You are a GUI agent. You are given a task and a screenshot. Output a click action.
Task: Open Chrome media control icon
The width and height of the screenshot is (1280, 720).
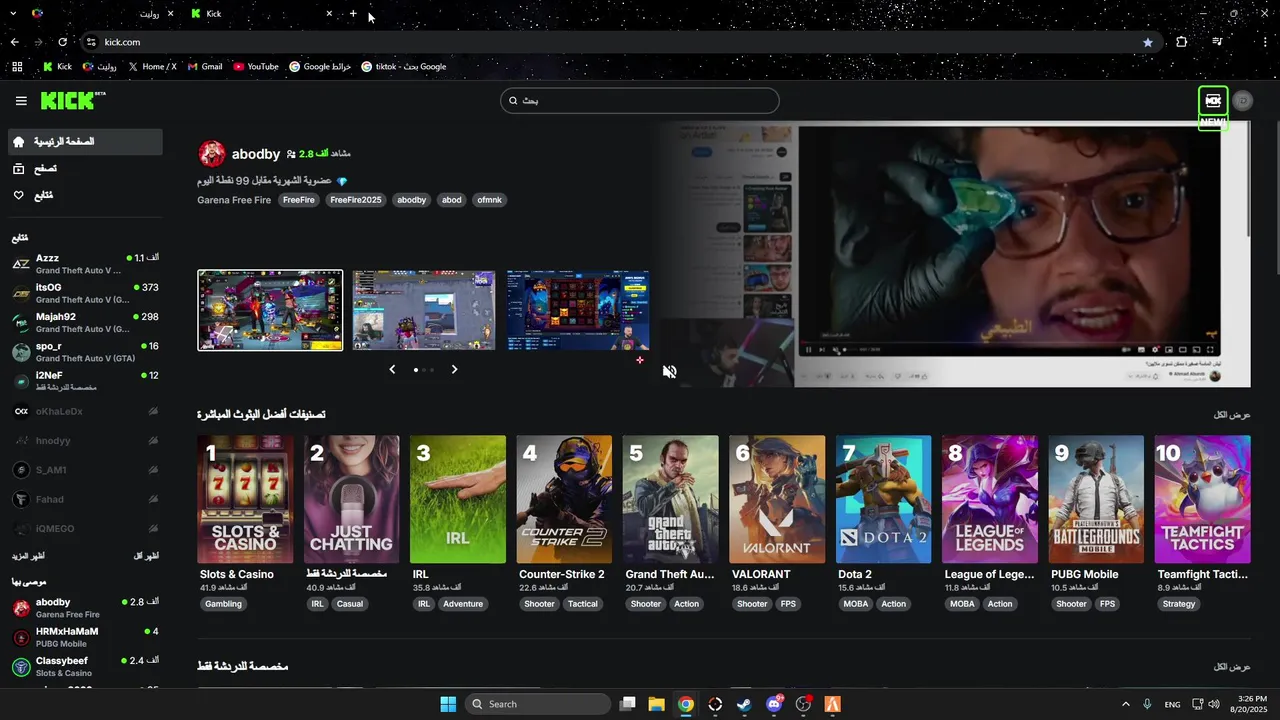click(x=1217, y=42)
